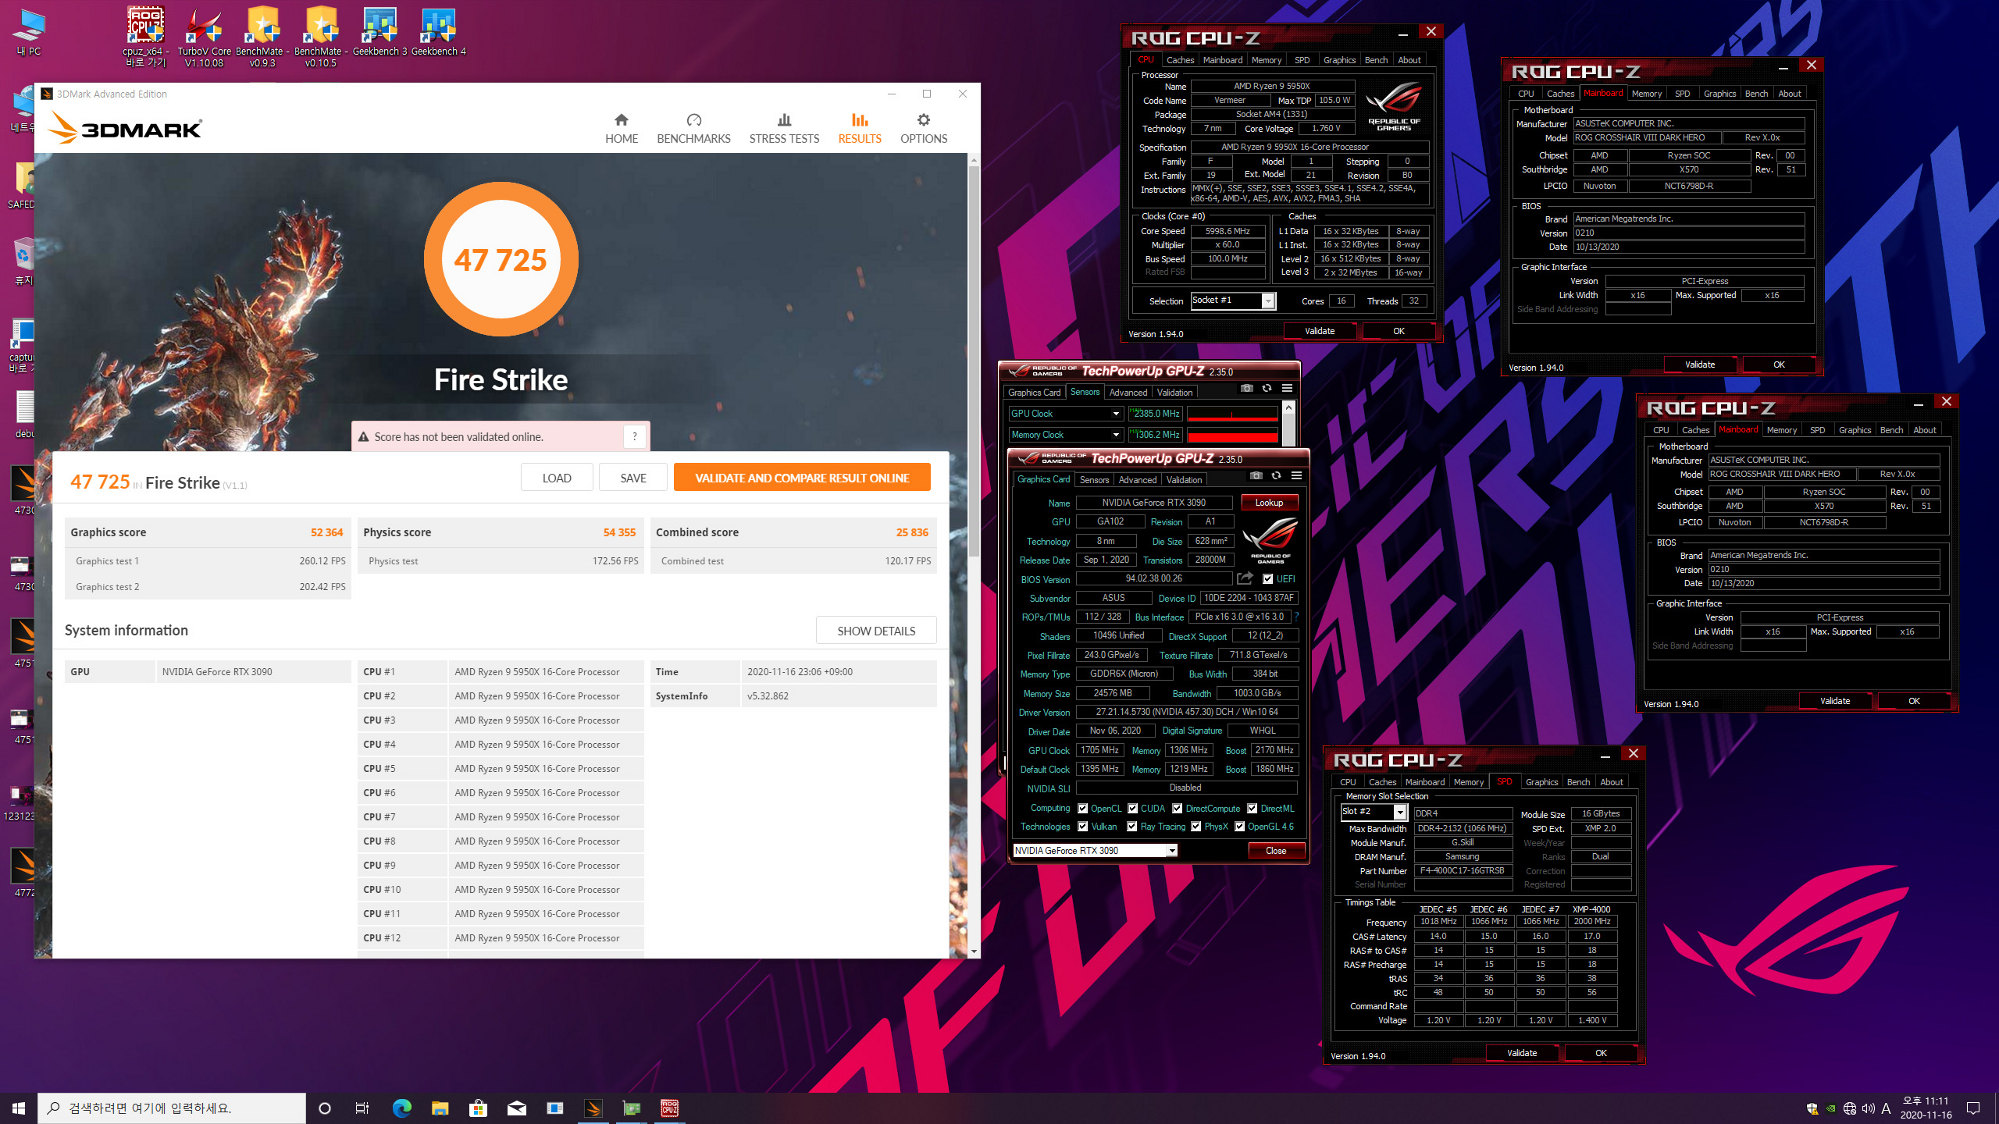Image resolution: width=1999 pixels, height=1124 pixels.
Task: Open the 3DMark OPTIONS gear
Action: 923,120
